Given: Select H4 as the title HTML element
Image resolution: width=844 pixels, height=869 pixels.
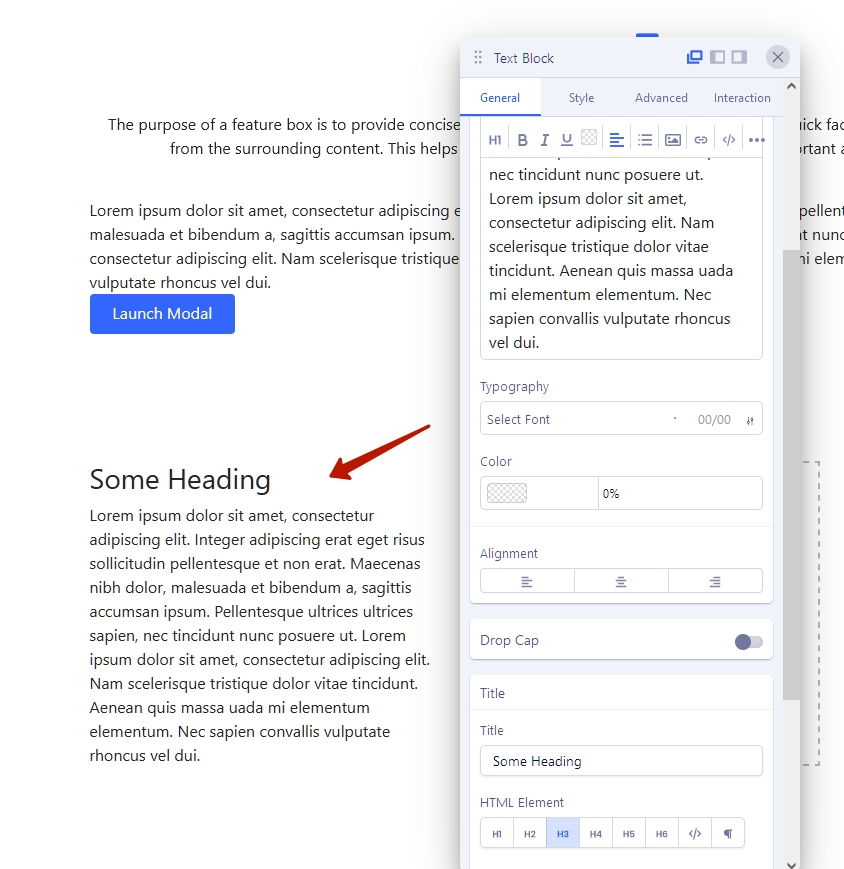Looking at the screenshot, I should click(596, 834).
